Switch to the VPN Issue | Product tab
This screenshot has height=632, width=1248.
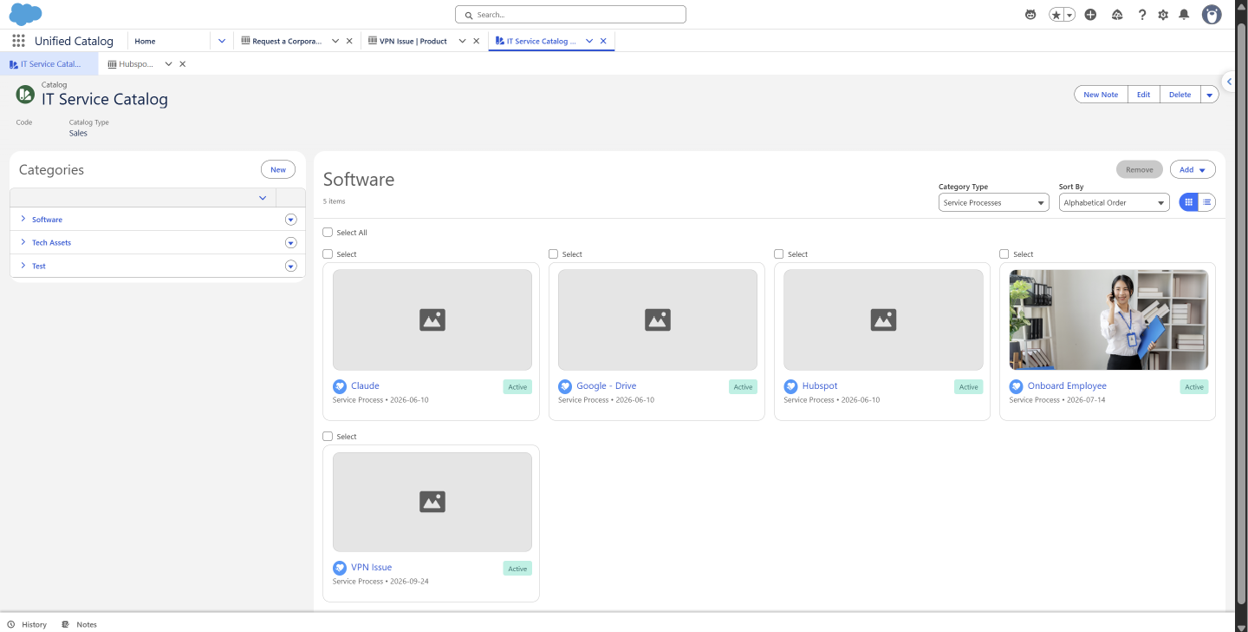413,41
